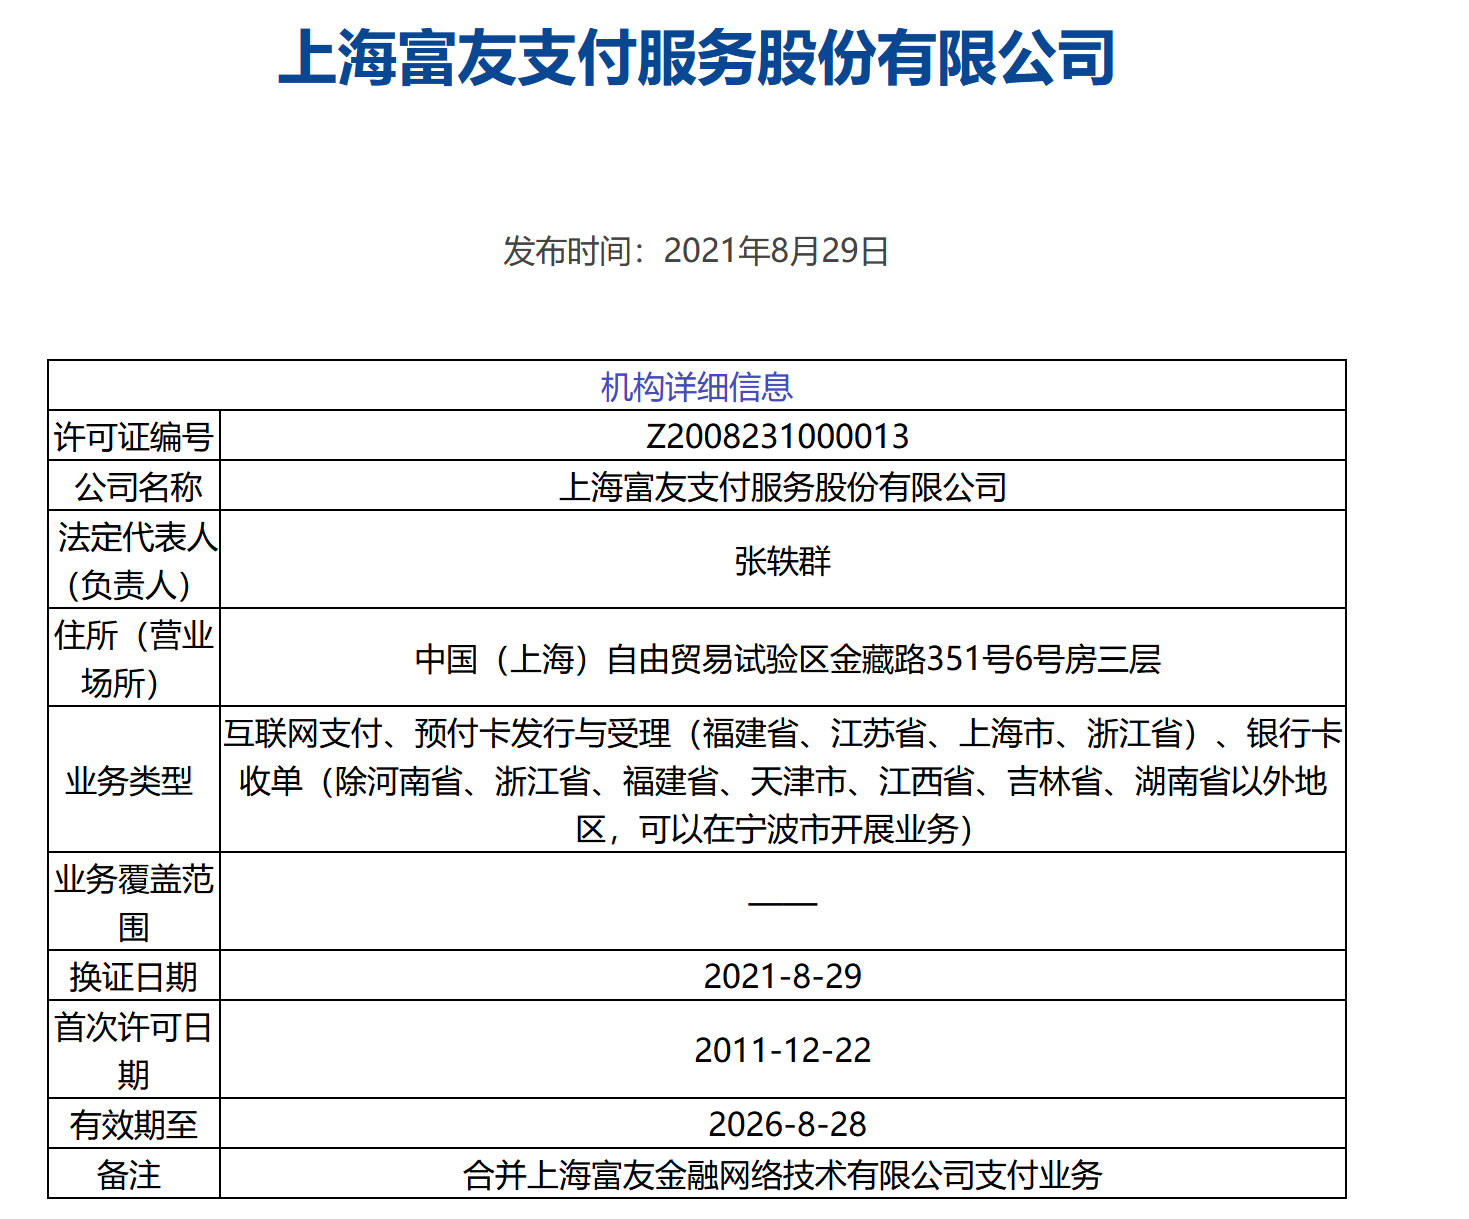
Task: Click the 机构详细信息 table header
Action: pos(697,386)
